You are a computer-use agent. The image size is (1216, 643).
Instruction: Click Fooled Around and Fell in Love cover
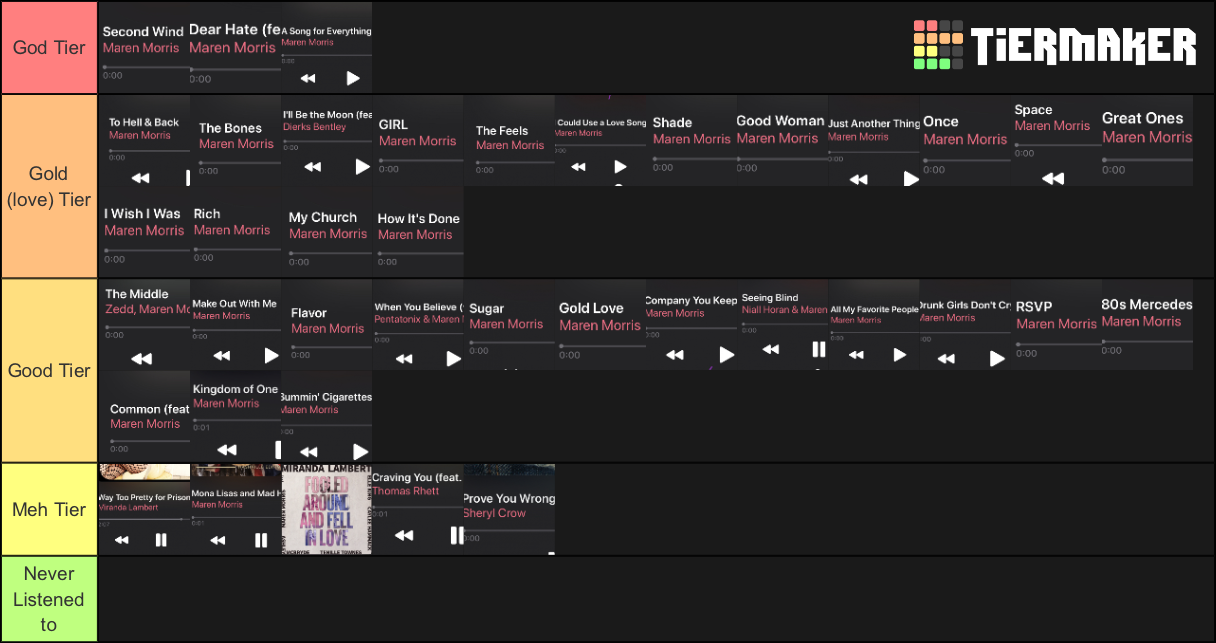click(326, 509)
